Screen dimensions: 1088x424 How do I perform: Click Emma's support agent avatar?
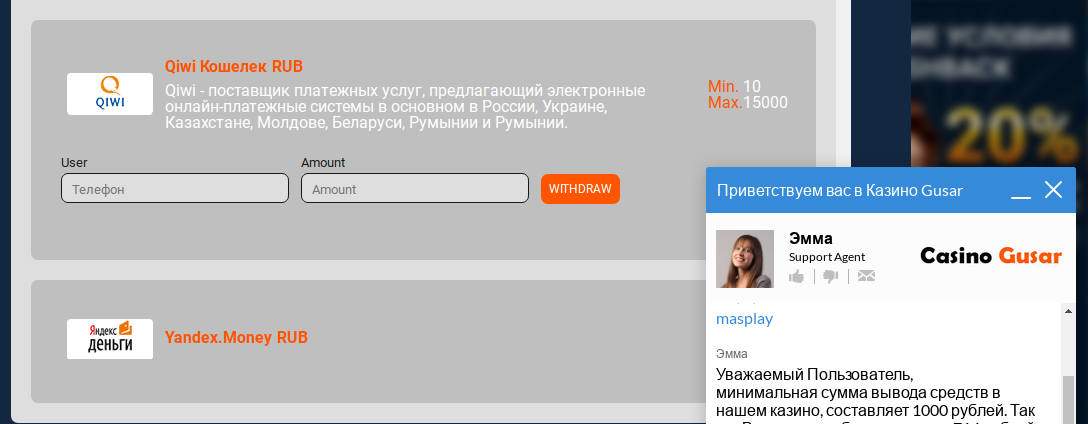coord(745,259)
